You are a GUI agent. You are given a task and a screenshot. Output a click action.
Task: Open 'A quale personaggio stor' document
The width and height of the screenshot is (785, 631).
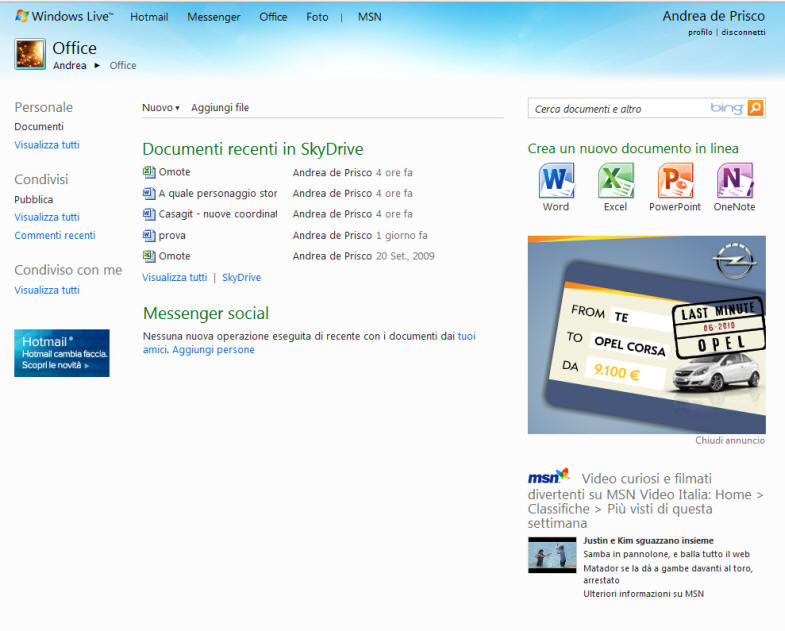click(x=218, y=193)
